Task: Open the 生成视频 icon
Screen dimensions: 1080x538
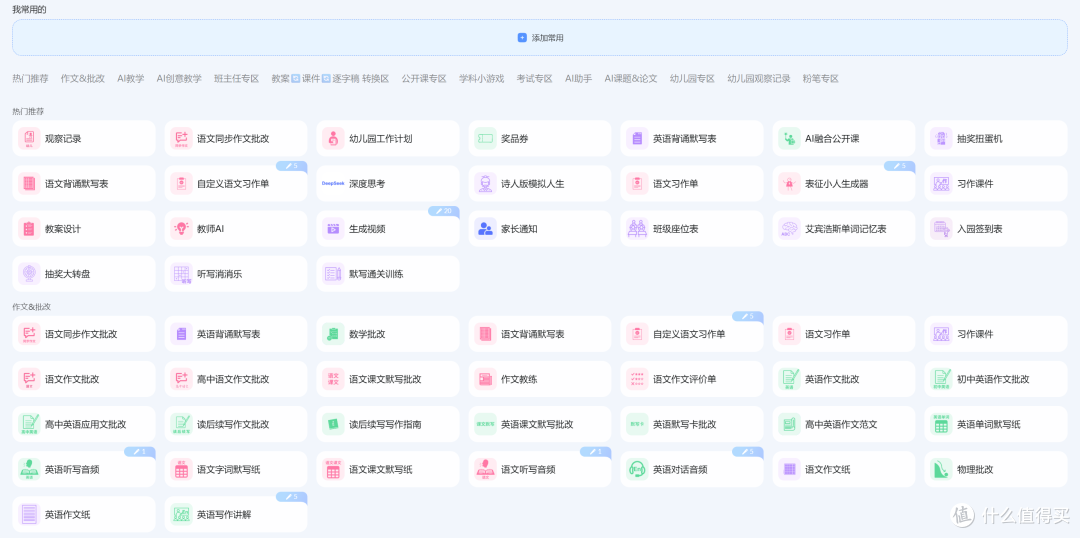Action: [333, 229]
